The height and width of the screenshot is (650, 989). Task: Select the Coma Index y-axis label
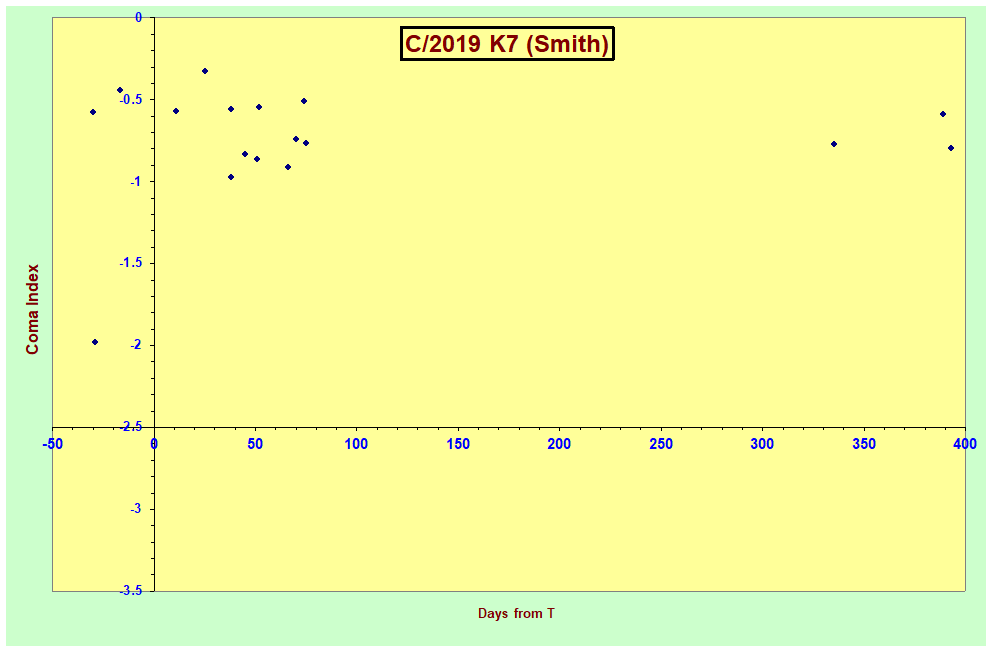(x=32, y=309)
